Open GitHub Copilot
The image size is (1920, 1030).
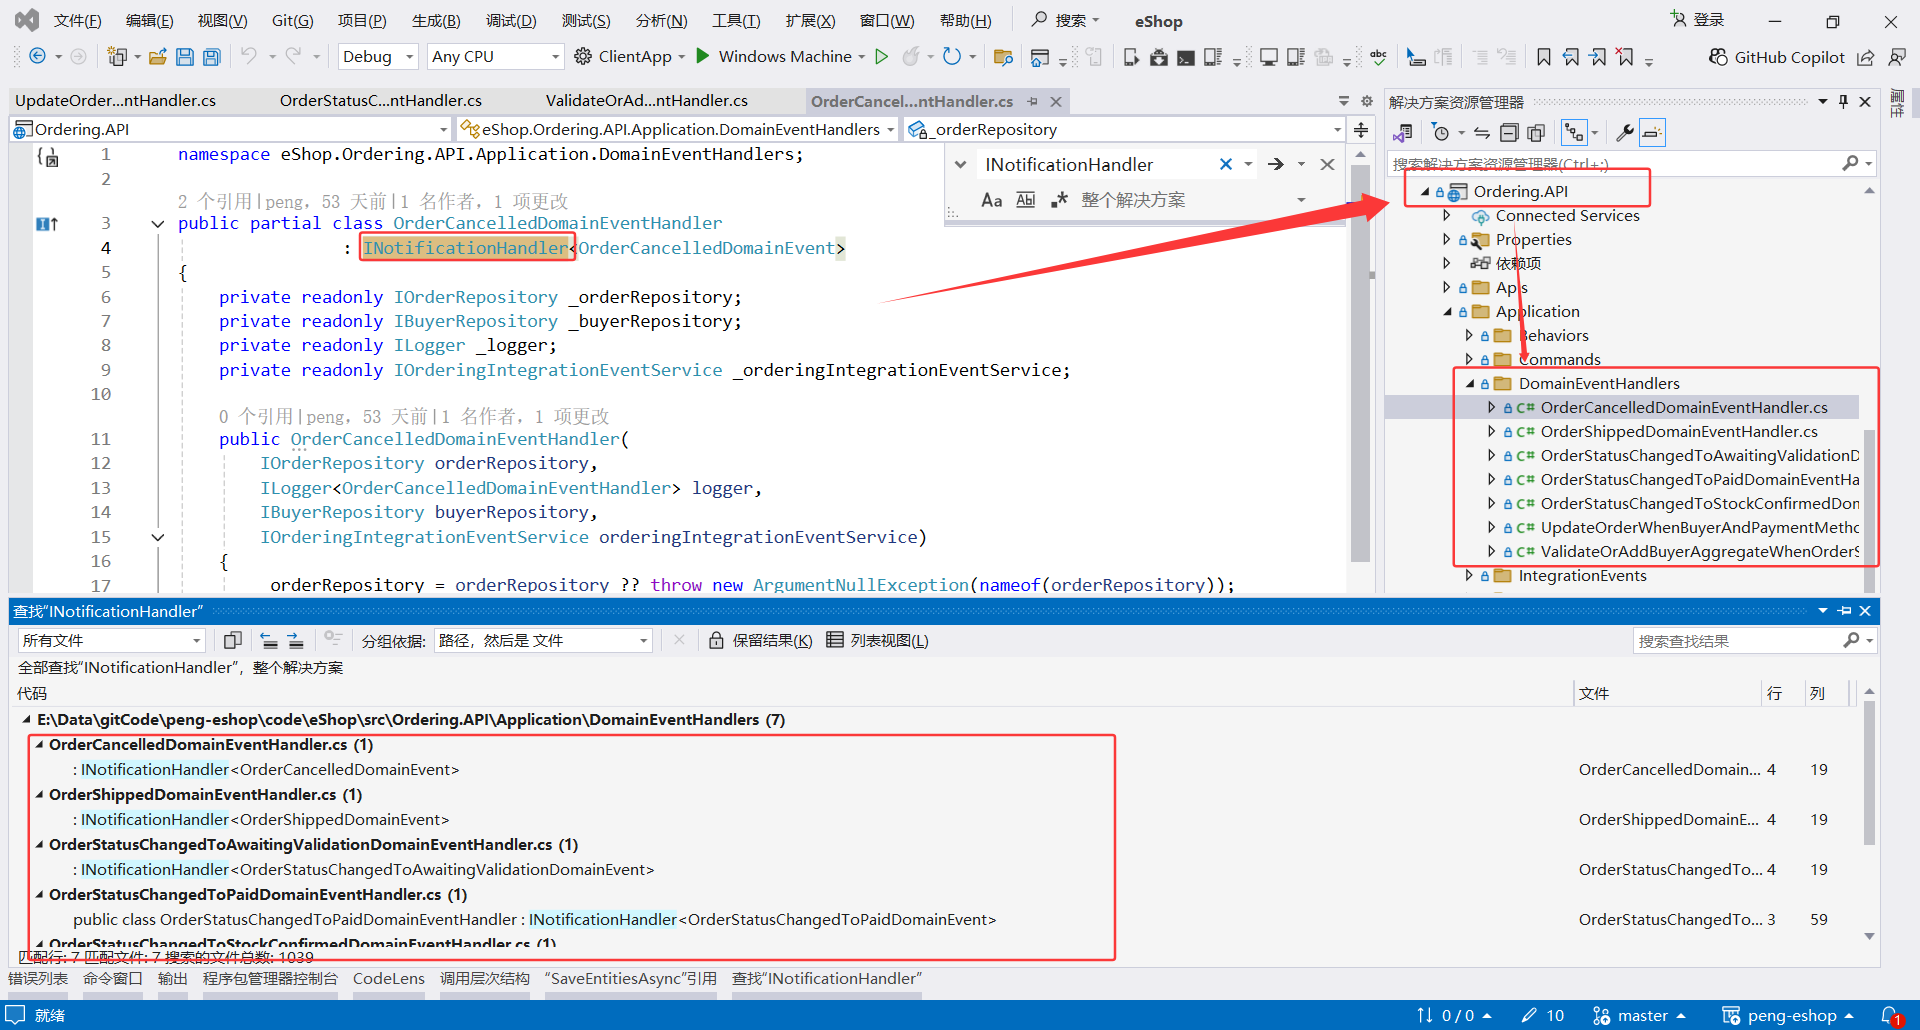(x=1776, y=57)
